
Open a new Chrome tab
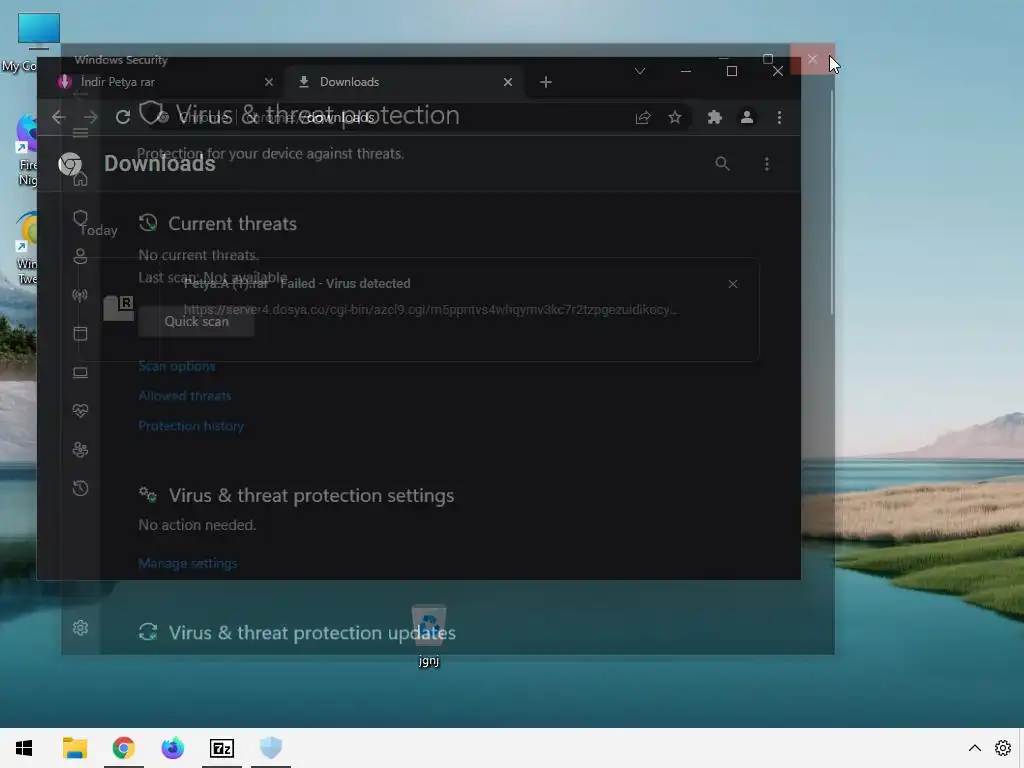click(546, 82)
